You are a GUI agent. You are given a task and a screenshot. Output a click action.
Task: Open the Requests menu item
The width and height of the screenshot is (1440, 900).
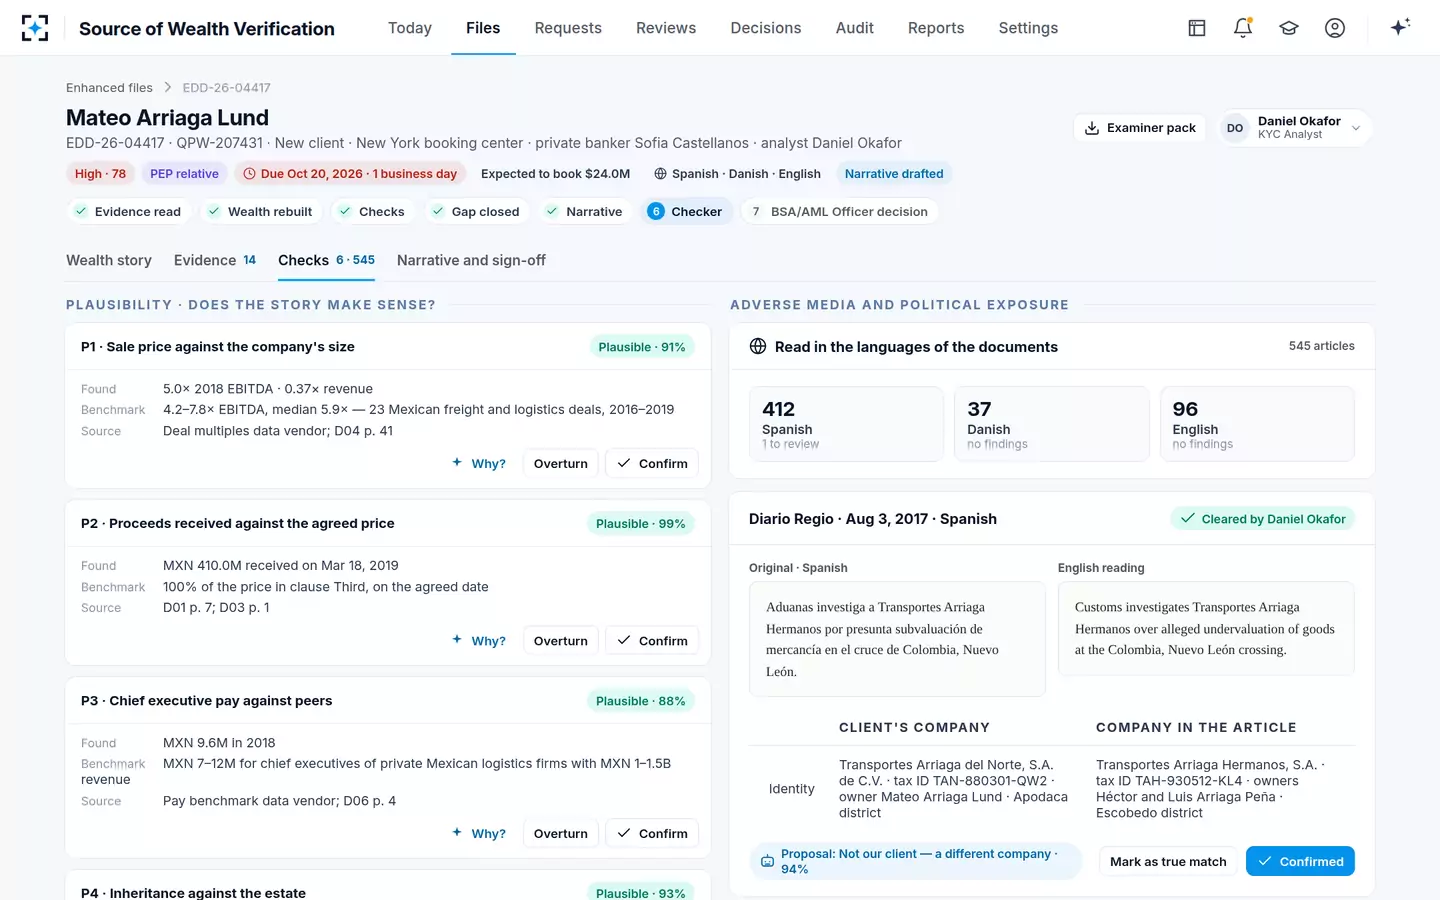pos(568,28)
